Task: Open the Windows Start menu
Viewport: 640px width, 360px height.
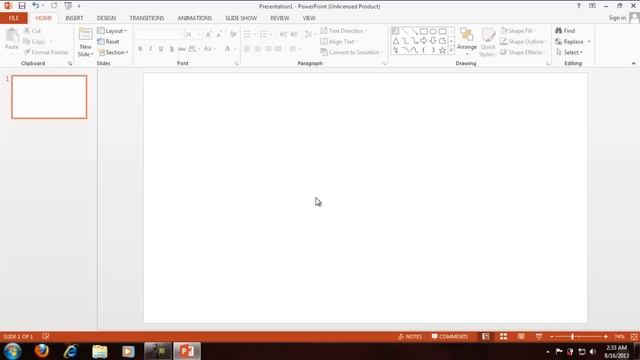Action: pos(13,351)
